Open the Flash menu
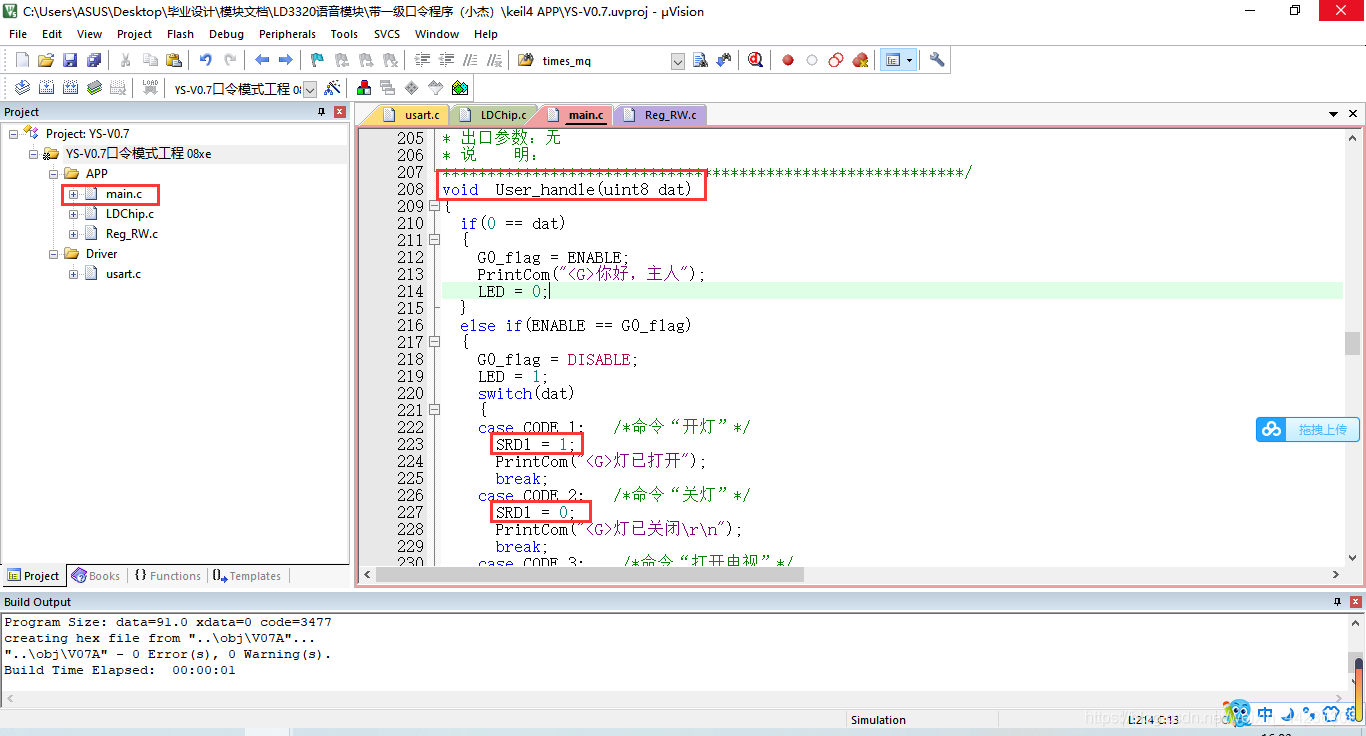The height and width of the screenshot is (736, 1366). coord(181,34)
